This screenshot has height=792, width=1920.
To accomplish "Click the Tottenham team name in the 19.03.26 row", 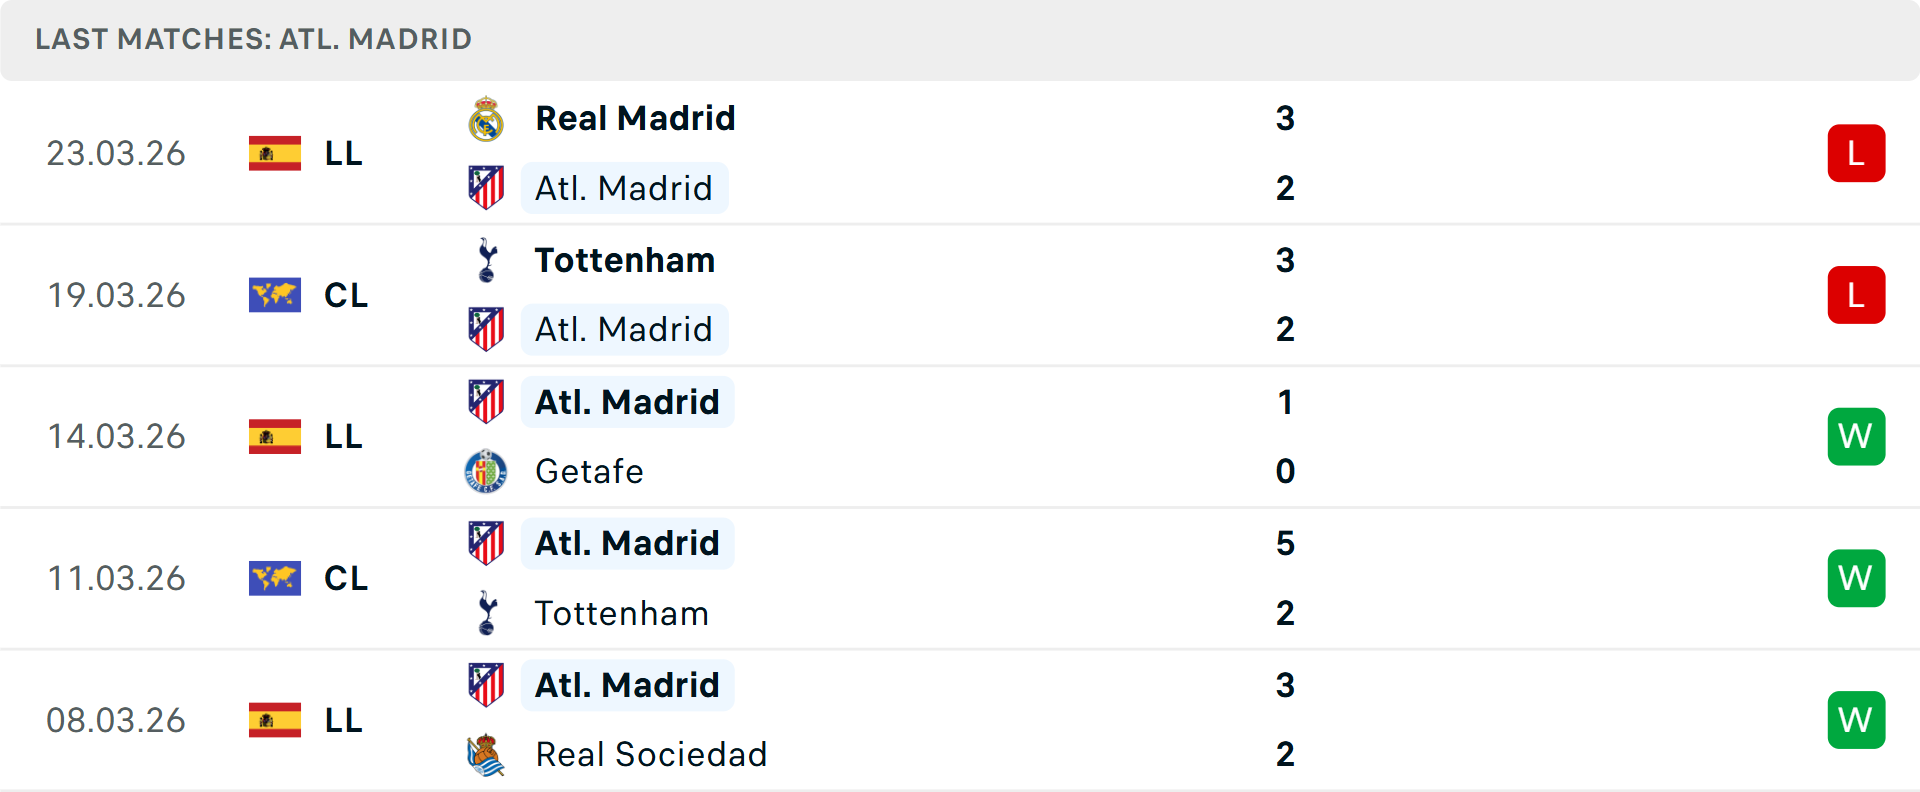I will [x=624, y=259].
